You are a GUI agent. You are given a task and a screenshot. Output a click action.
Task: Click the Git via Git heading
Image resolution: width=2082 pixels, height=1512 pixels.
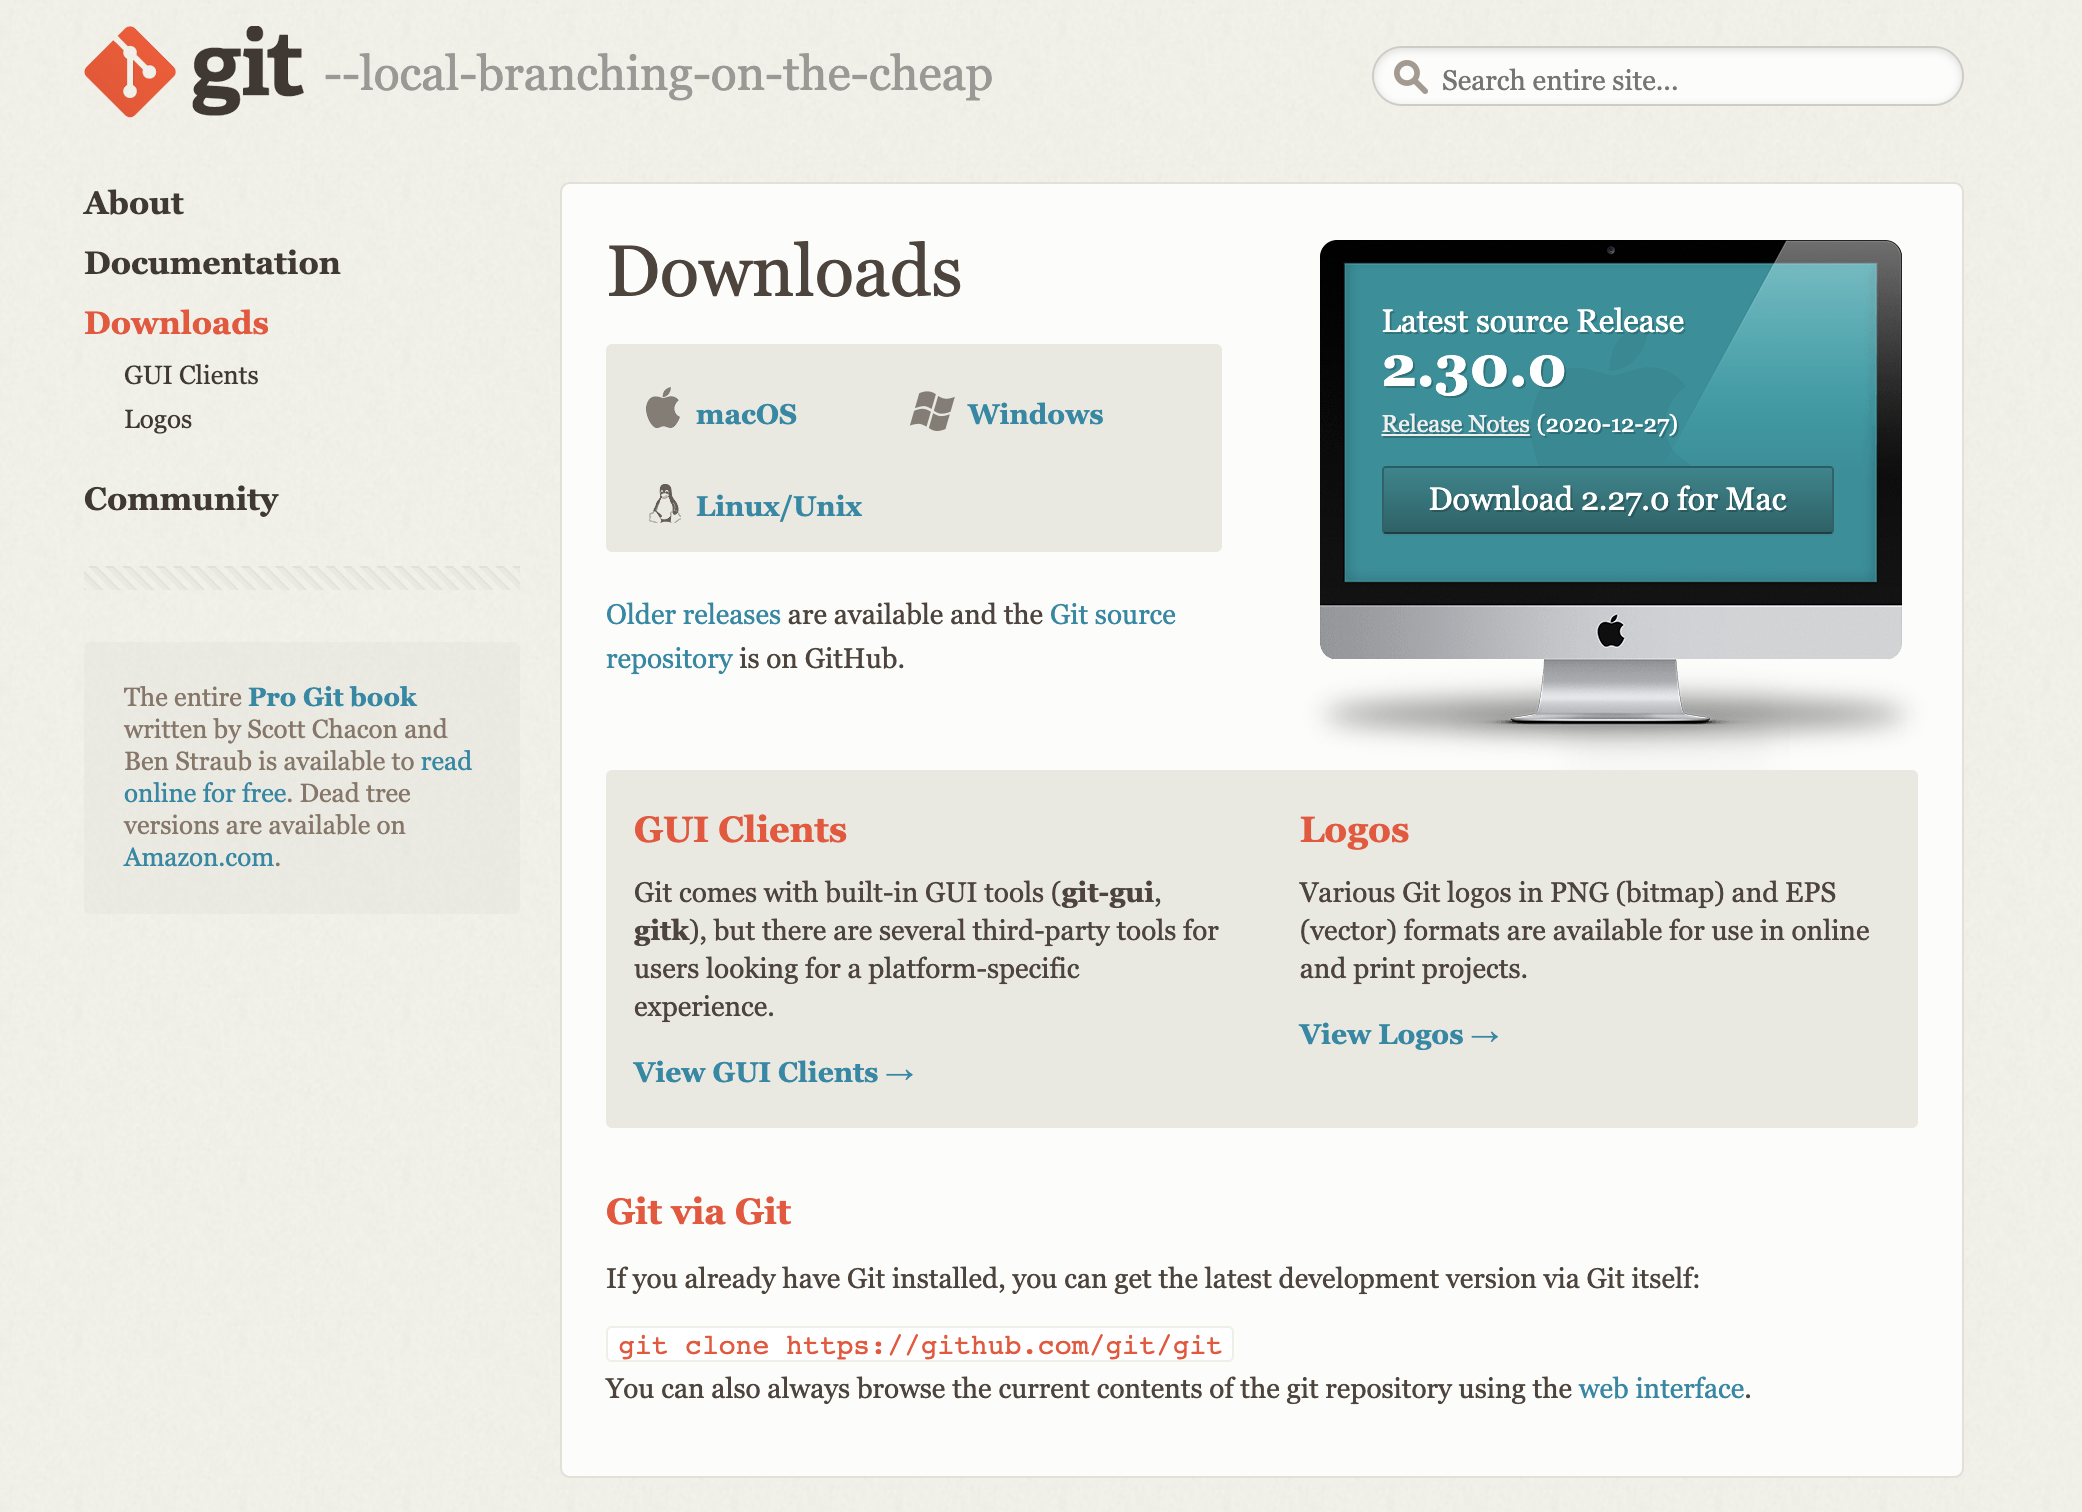[698, 1212]
